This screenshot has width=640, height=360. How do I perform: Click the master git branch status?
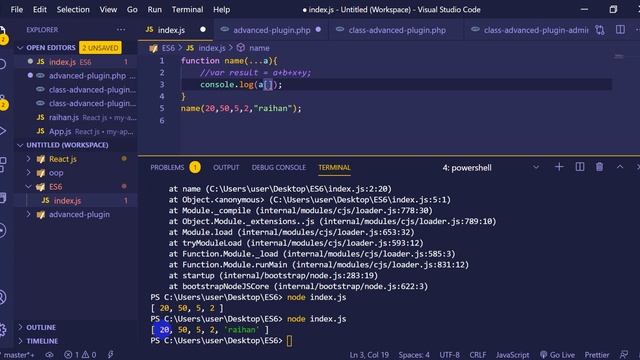[17, 355]
